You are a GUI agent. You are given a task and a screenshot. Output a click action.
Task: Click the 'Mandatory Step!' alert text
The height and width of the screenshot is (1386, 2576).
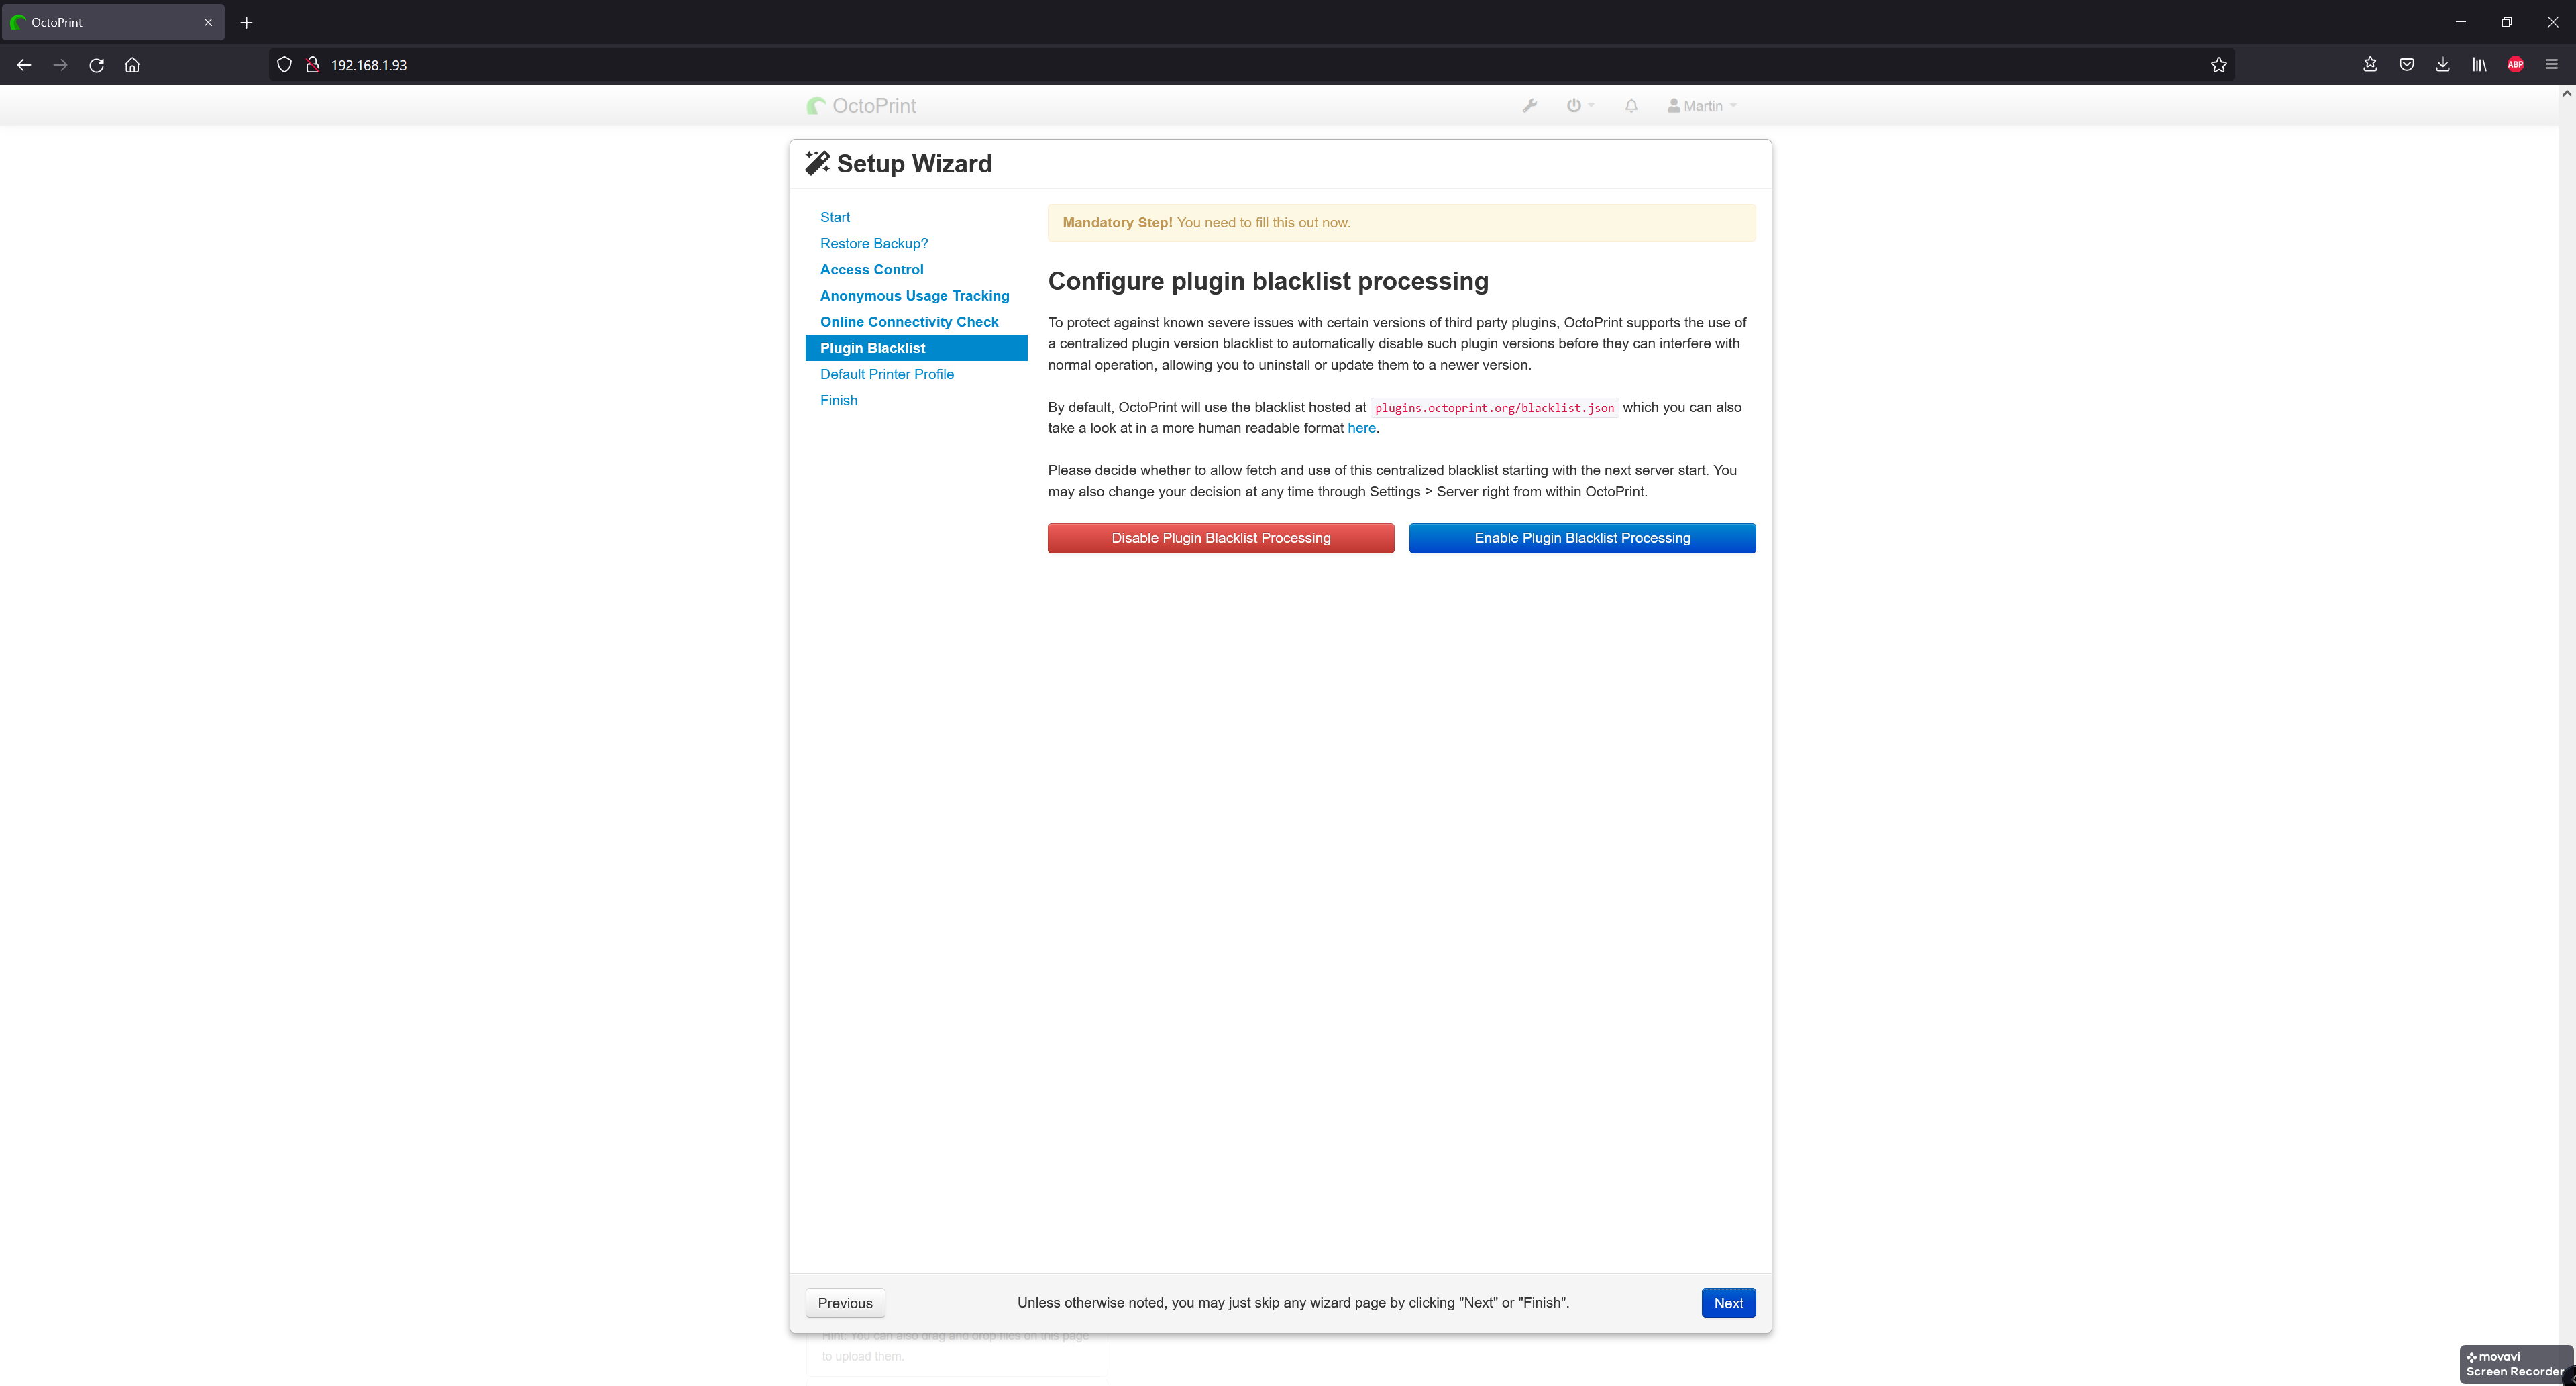click(1117, 223)
